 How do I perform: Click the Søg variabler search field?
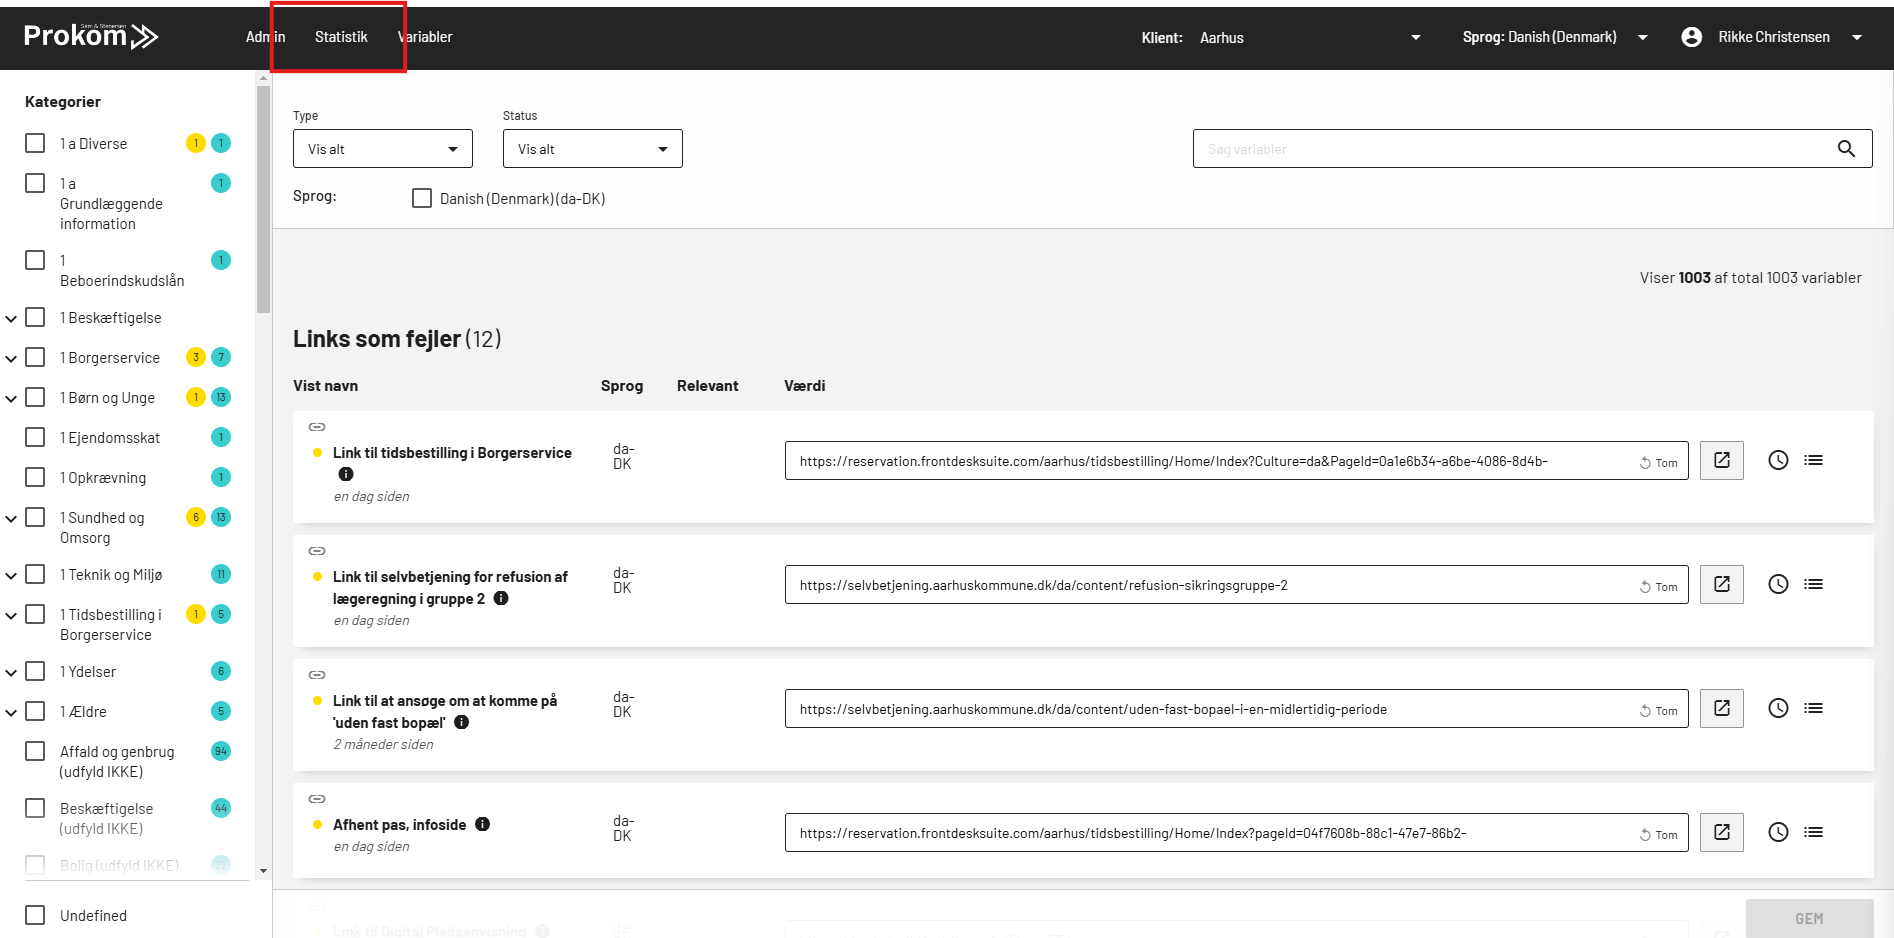coord(1510,149)
